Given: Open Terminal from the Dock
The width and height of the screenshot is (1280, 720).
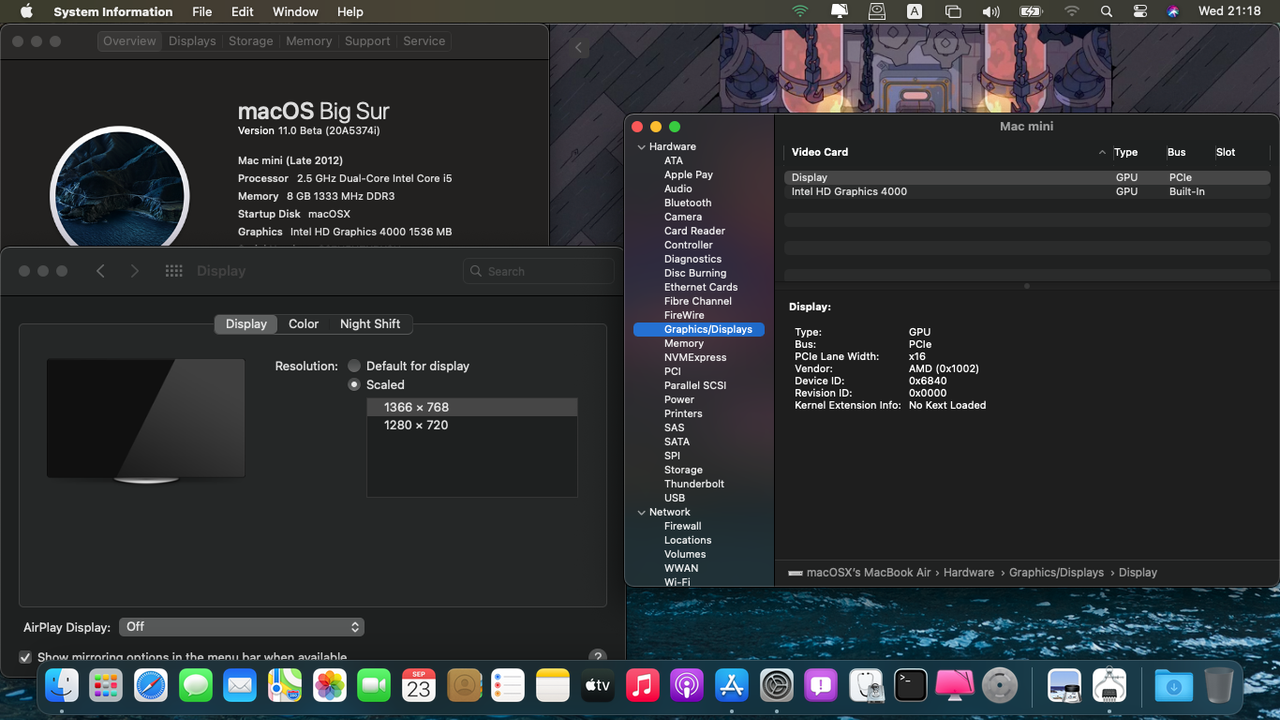Looking at the screenshot, I should 911,685.
